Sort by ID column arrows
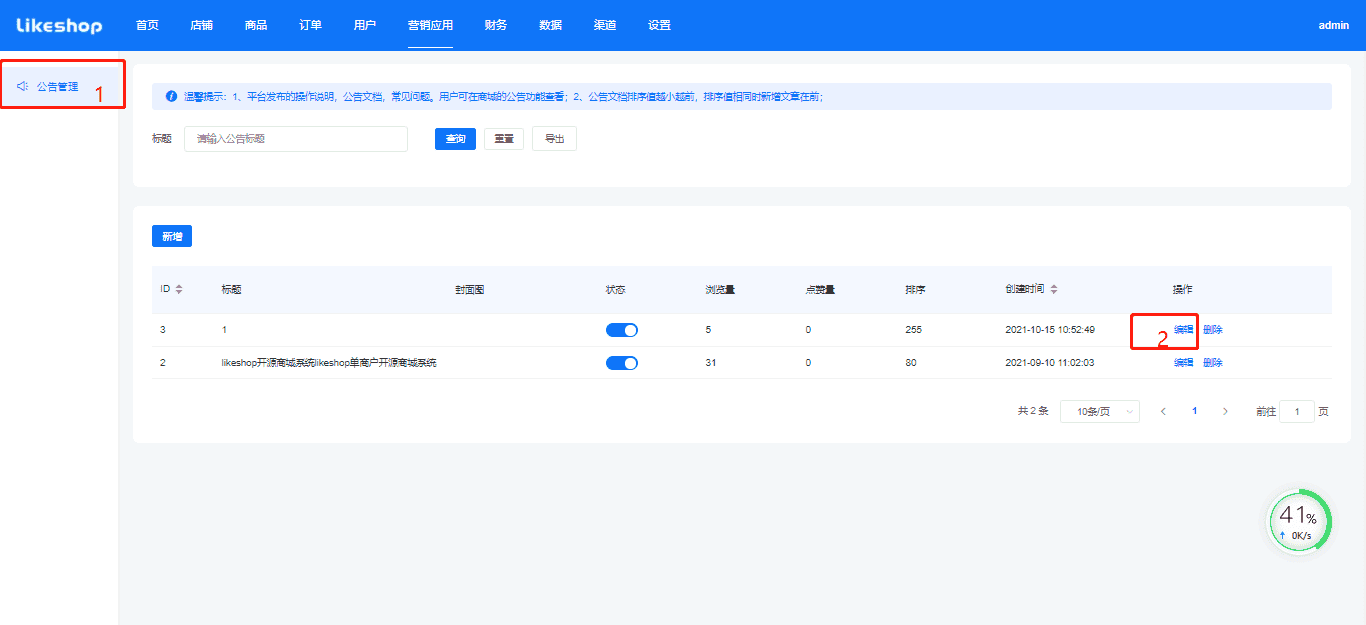The height and width of the screenshot is (625, 1366). 179,289
